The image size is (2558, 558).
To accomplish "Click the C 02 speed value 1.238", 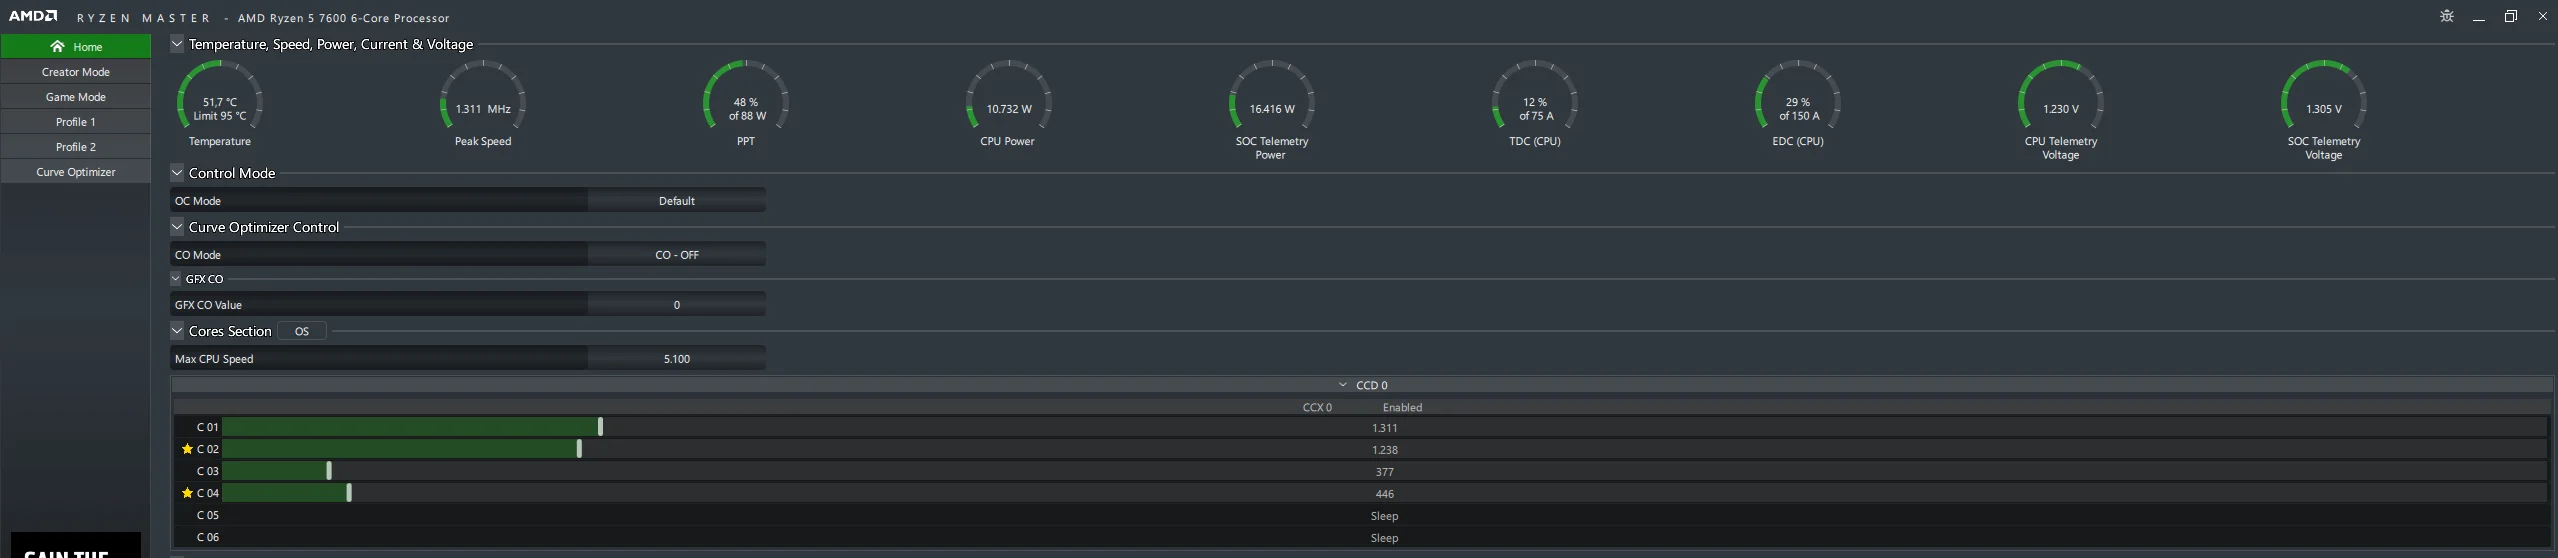I will [x=1384, y=450].
